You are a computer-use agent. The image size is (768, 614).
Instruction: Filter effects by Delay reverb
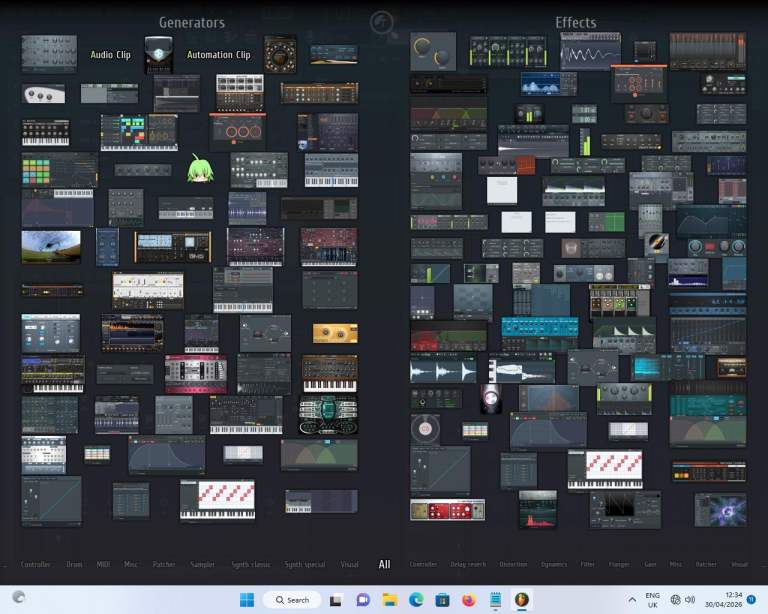pyautogui.click(x=468, y=565)
